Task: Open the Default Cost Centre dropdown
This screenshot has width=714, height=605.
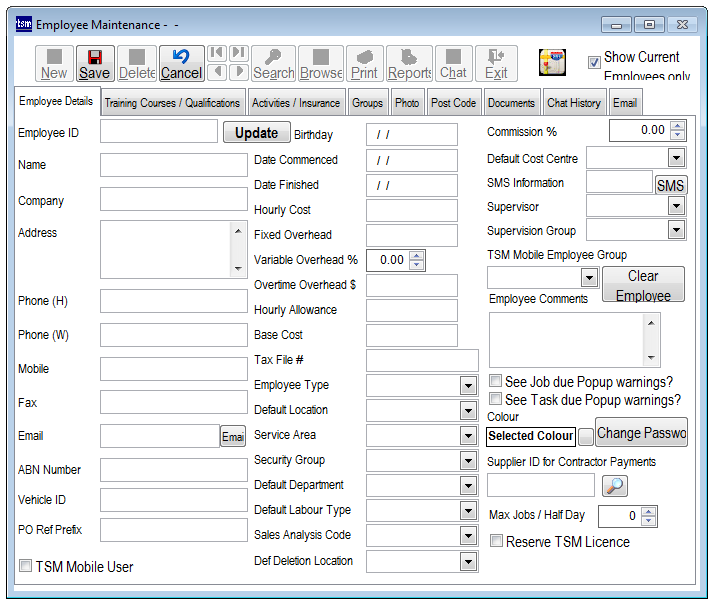Action: point(676,158)
